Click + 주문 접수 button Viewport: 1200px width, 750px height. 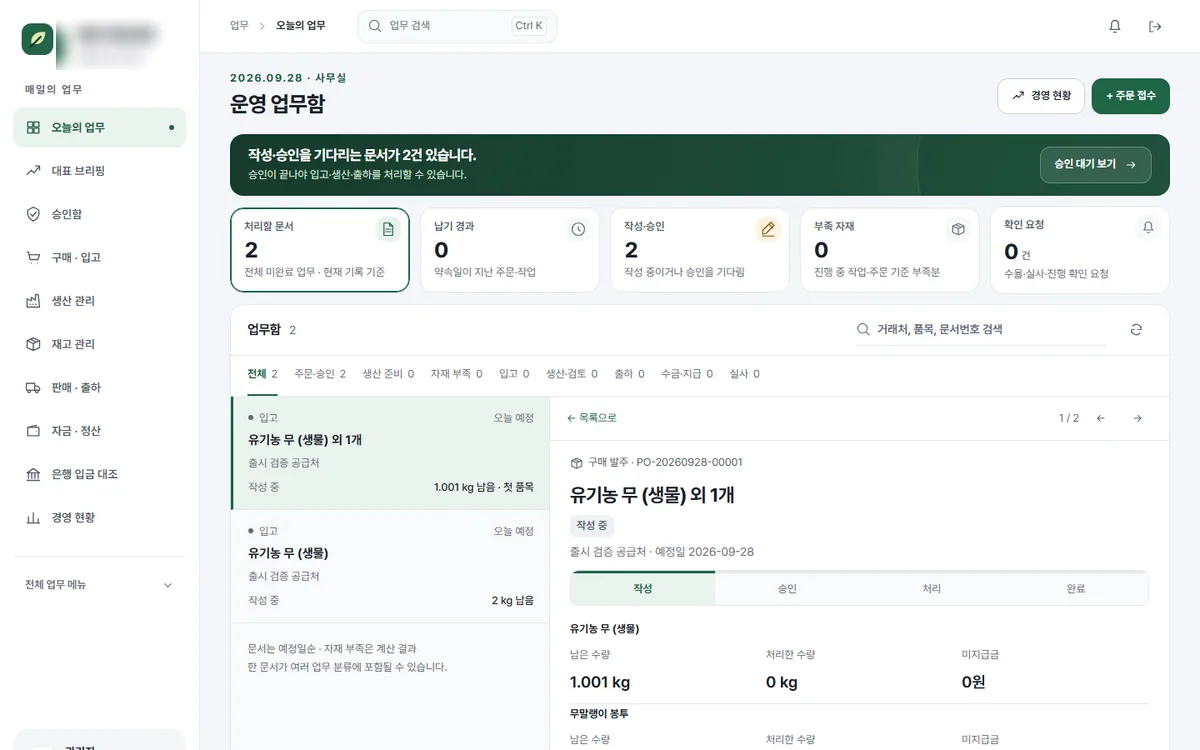pos(1131,96)
